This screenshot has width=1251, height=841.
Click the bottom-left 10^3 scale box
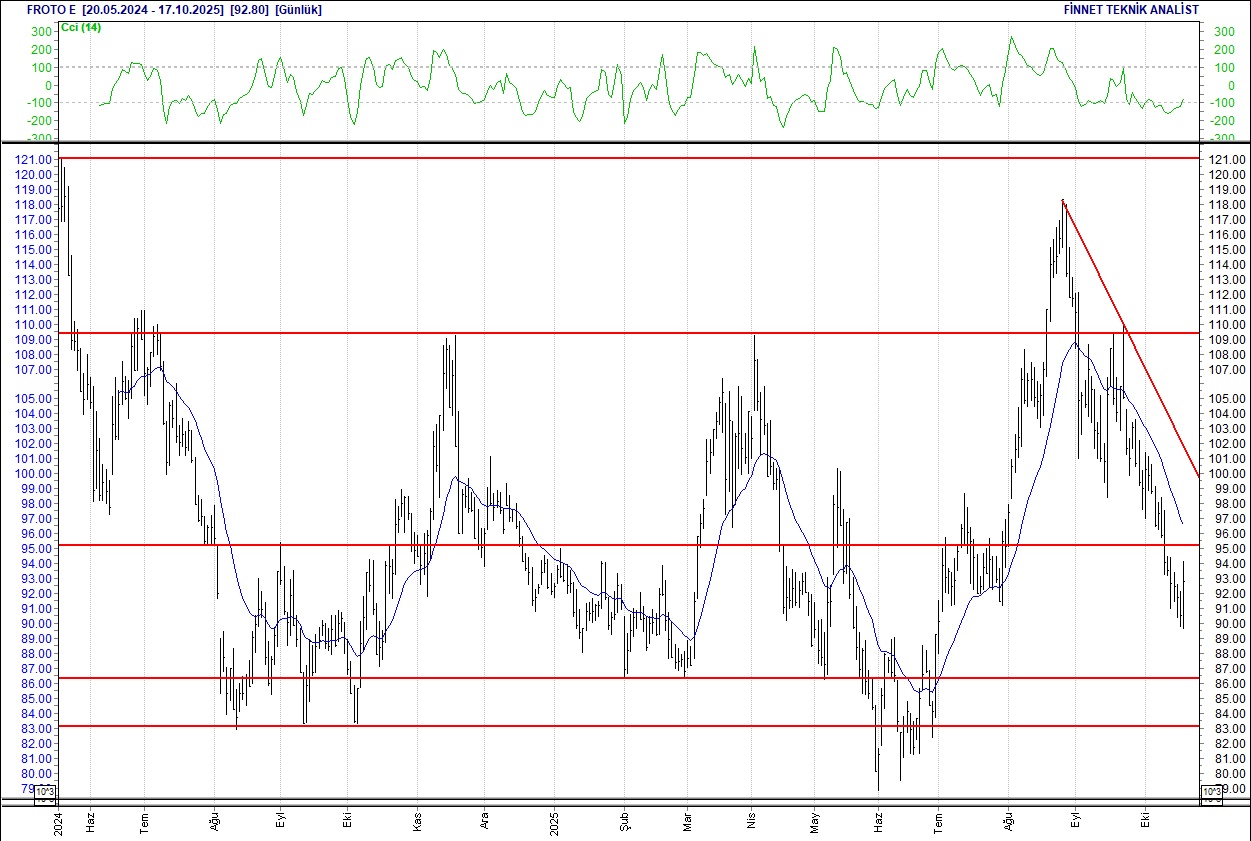pos(46,794)
